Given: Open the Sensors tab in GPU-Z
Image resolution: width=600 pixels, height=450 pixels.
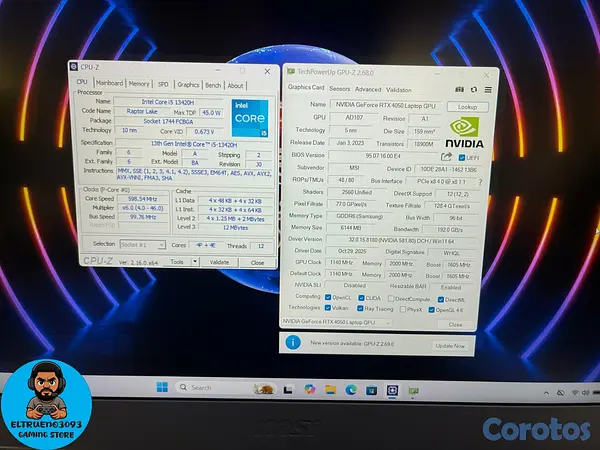Looking at the screenshot, I should pyautogui.click(x=339, y=89).
